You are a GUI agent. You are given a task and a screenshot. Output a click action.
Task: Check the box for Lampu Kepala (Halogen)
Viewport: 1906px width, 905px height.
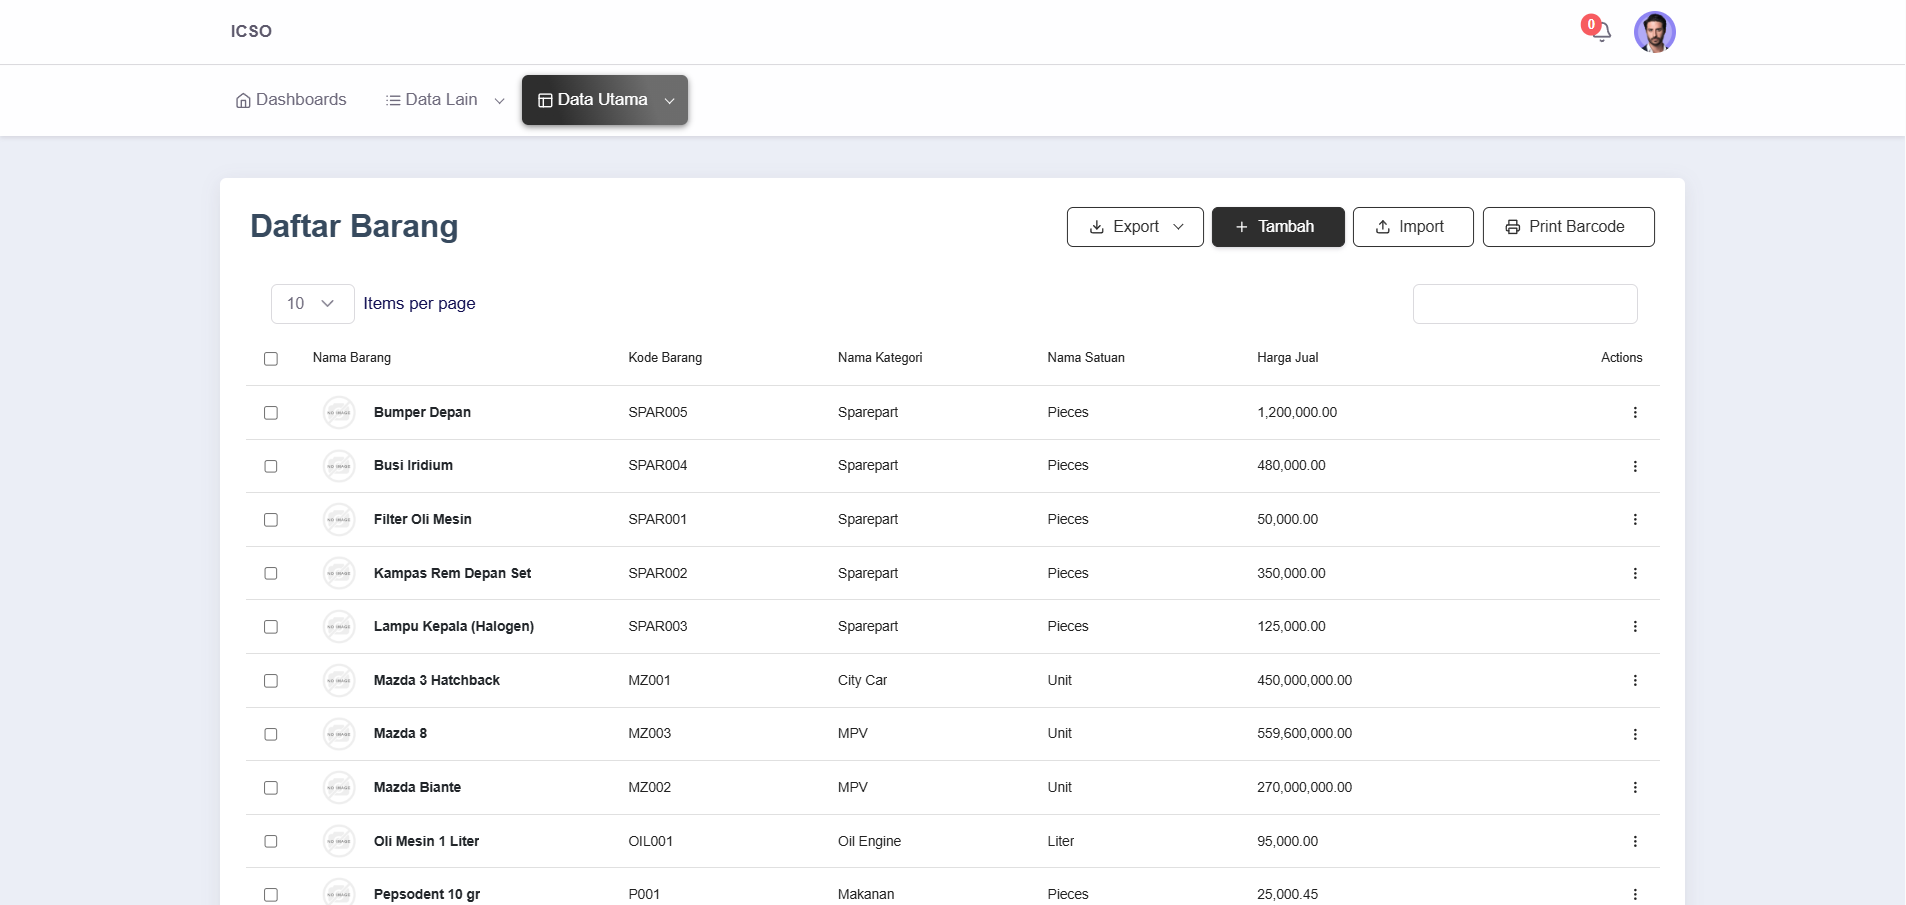click(271, 627)
